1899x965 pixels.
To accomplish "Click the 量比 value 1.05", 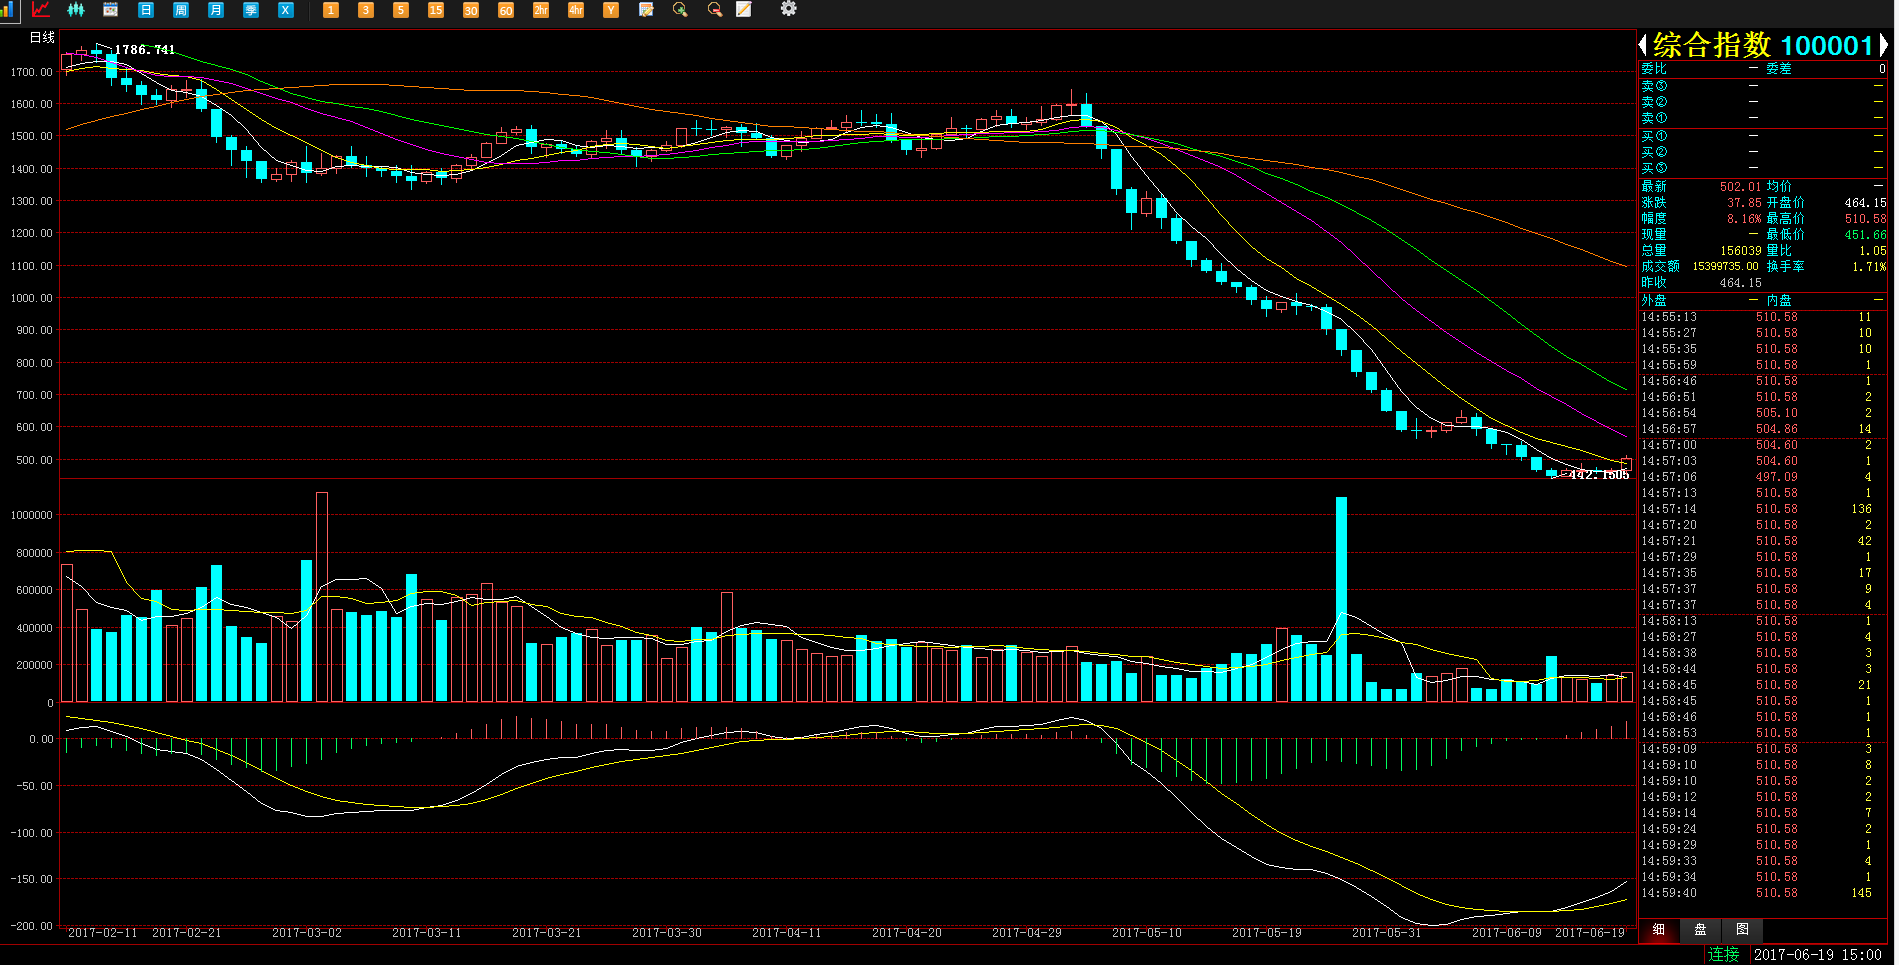I will pyautogui.click(x=1873, y=251).
